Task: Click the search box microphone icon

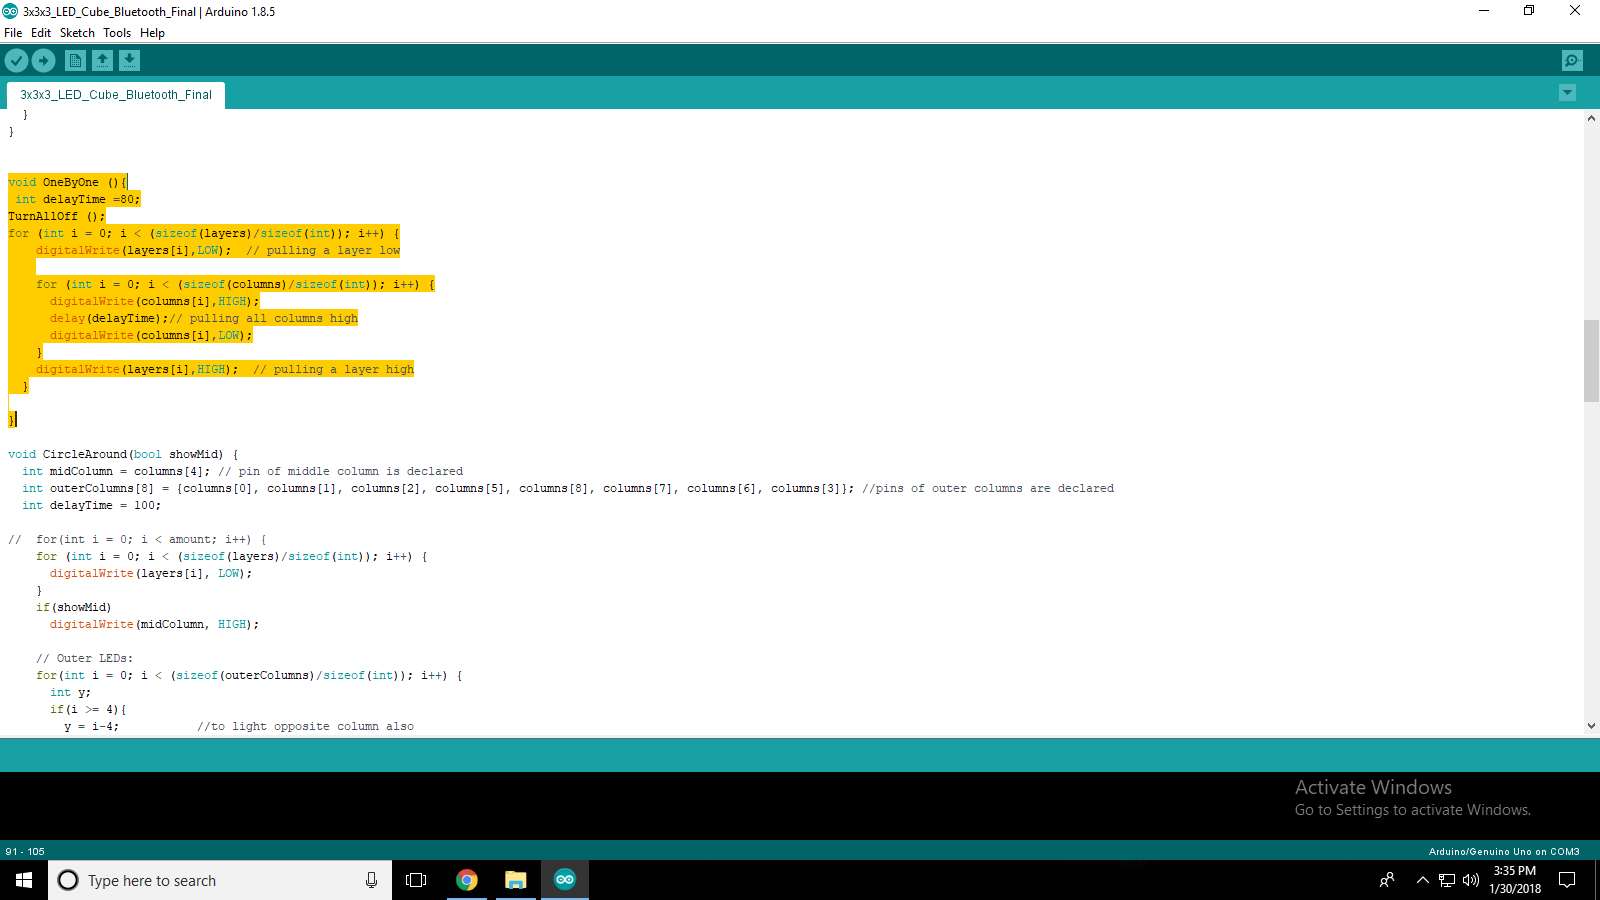Action: [x=371, y=880]
